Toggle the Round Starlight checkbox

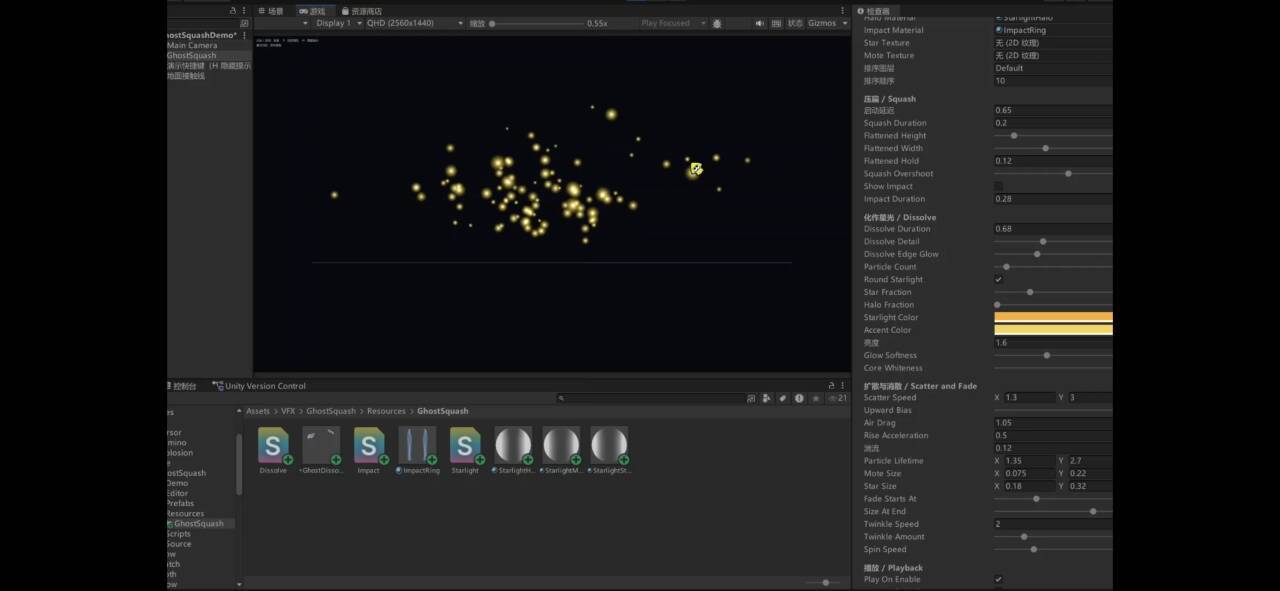[998, 280]
